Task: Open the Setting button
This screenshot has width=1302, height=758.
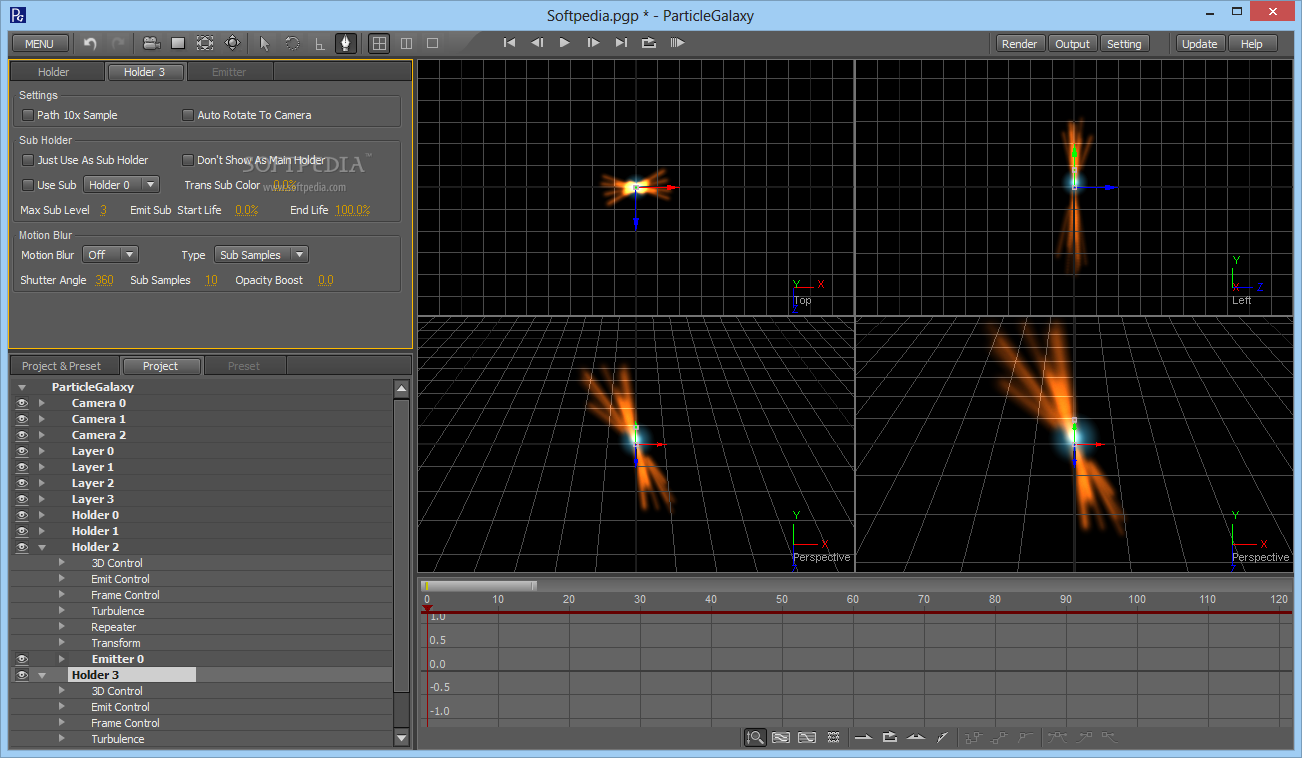Action: (1125, 44)
